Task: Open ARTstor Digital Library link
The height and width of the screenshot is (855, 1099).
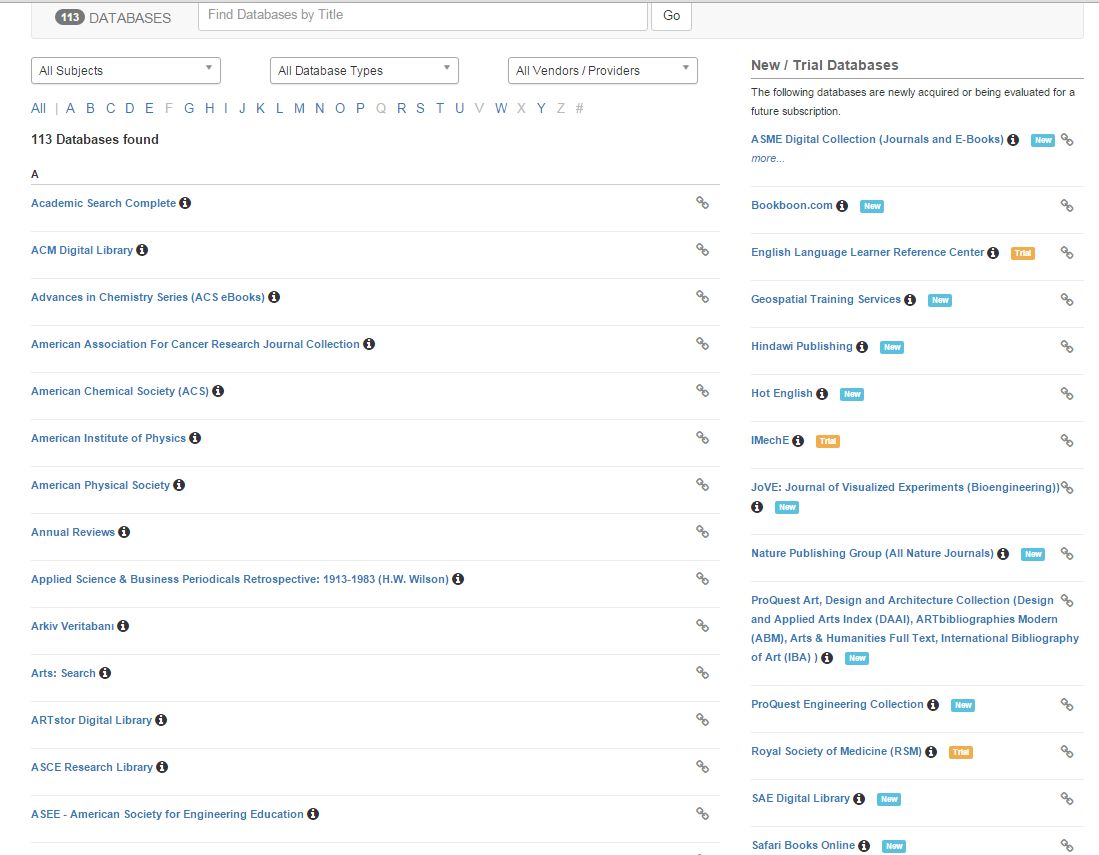Action: pyautogui.click(x=91, y=719)
